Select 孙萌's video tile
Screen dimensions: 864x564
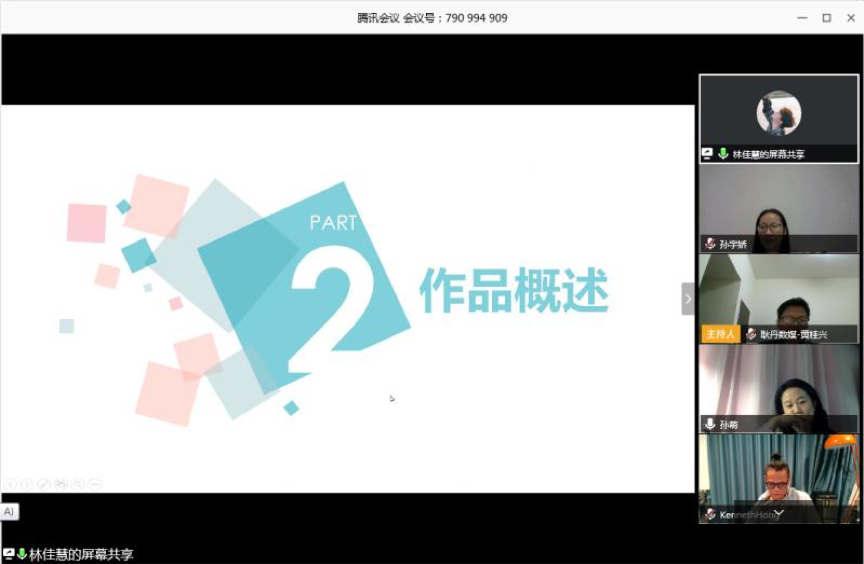coord(778,383)
